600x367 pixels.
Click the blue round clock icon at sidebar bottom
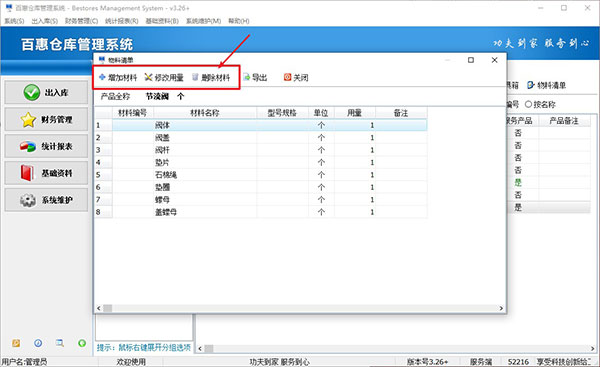coord(38,343)
